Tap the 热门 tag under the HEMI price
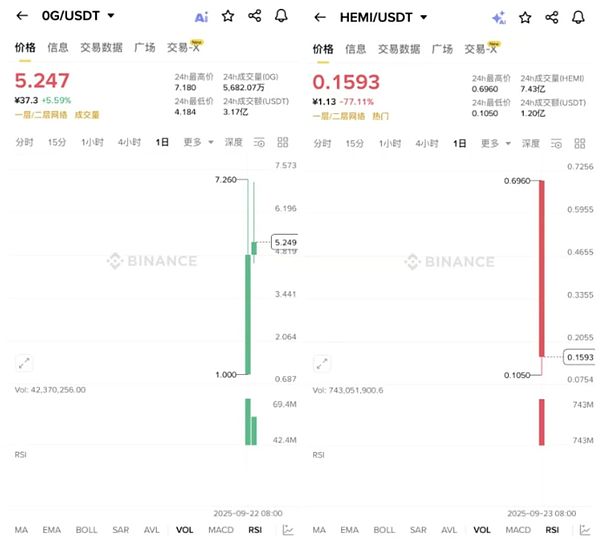The width and height of the screenshot is (600, 543). (x=381, y=115)
